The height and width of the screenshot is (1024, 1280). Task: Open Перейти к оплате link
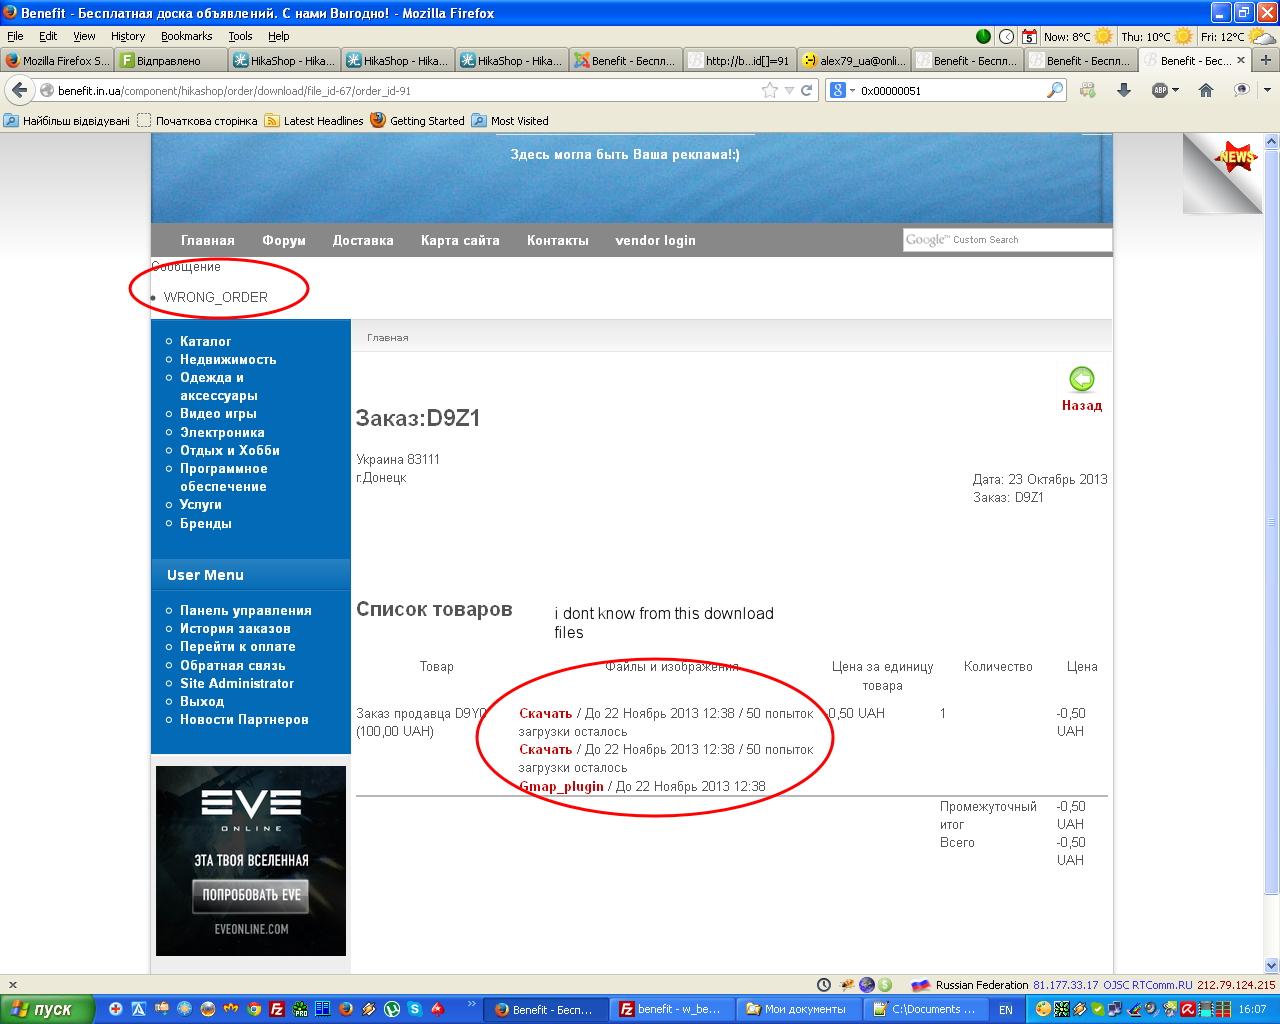tap(238, 646)
